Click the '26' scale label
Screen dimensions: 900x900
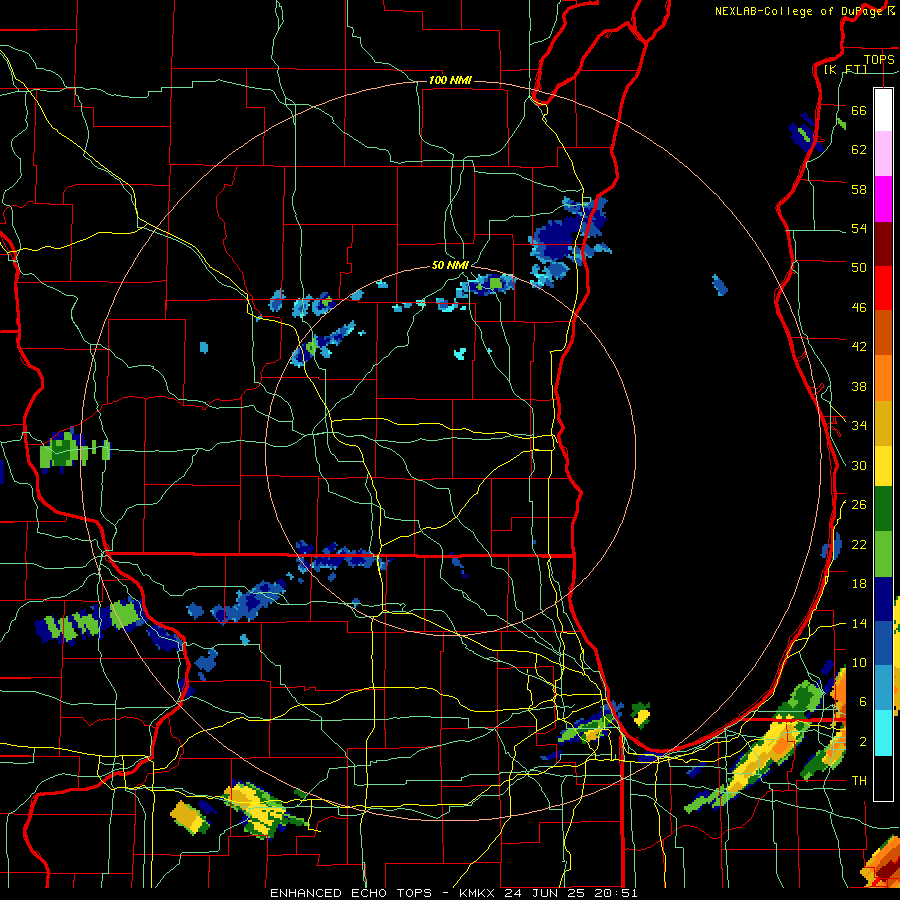click(859, 505)
